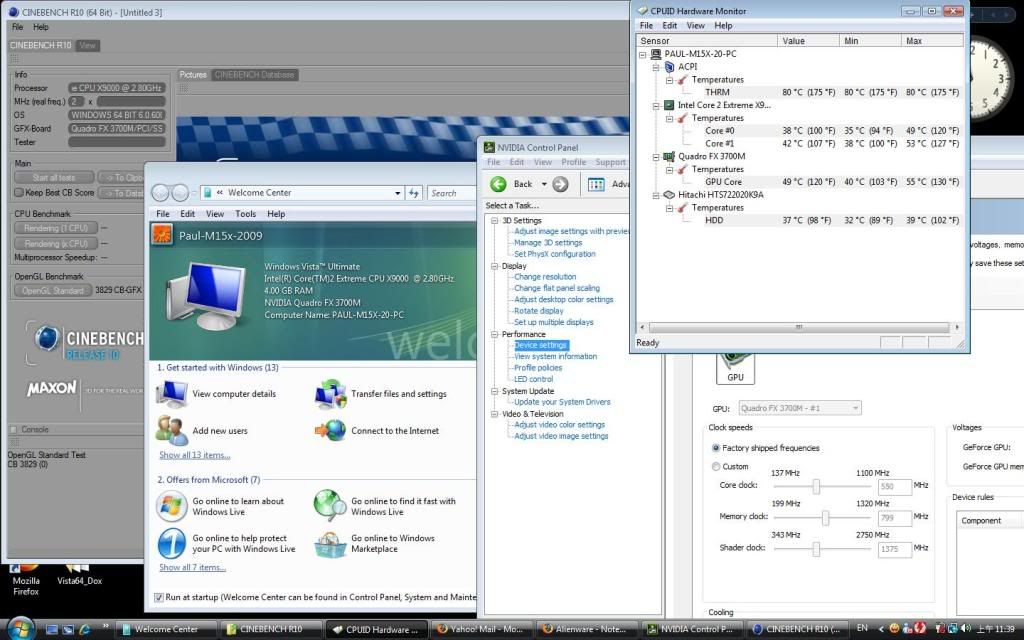Open the Tools menu in Welcome Center
The width and height of the screenshot is (1024, 640).
[x=245, y=214]
